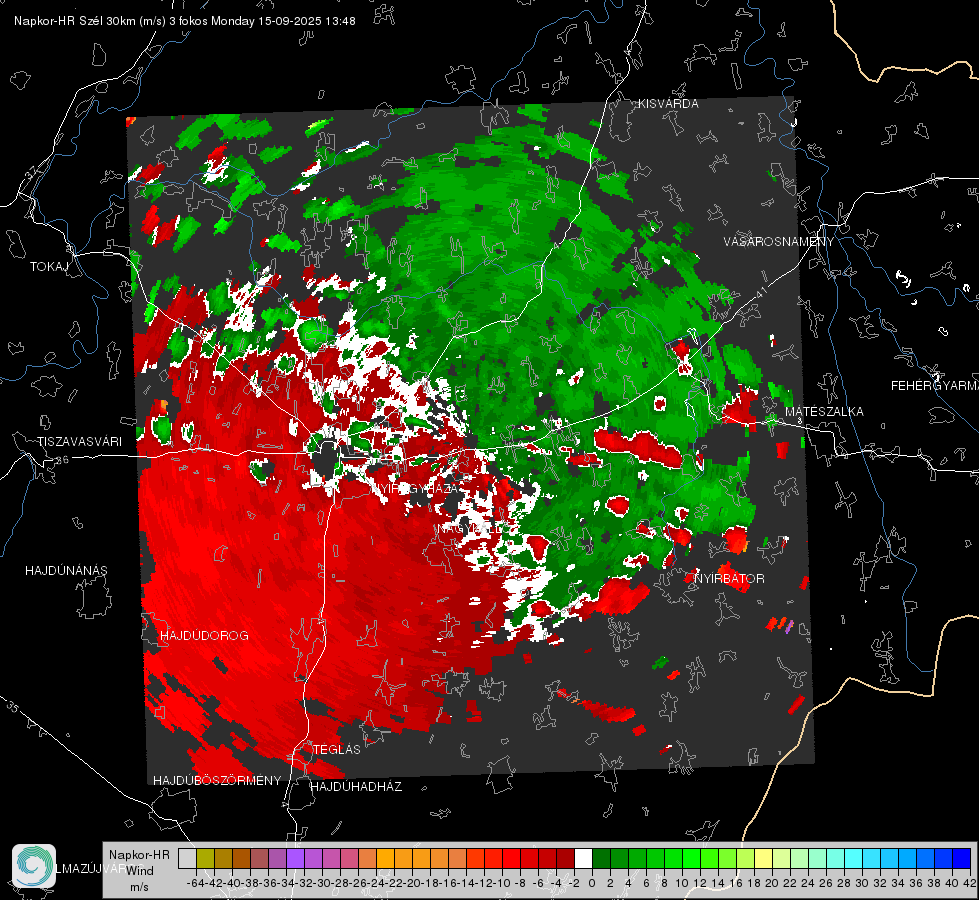The image size is (979, 900).
Task: Pick the bright green swatch between 10 and 12
Action: (x=691, y=858)
